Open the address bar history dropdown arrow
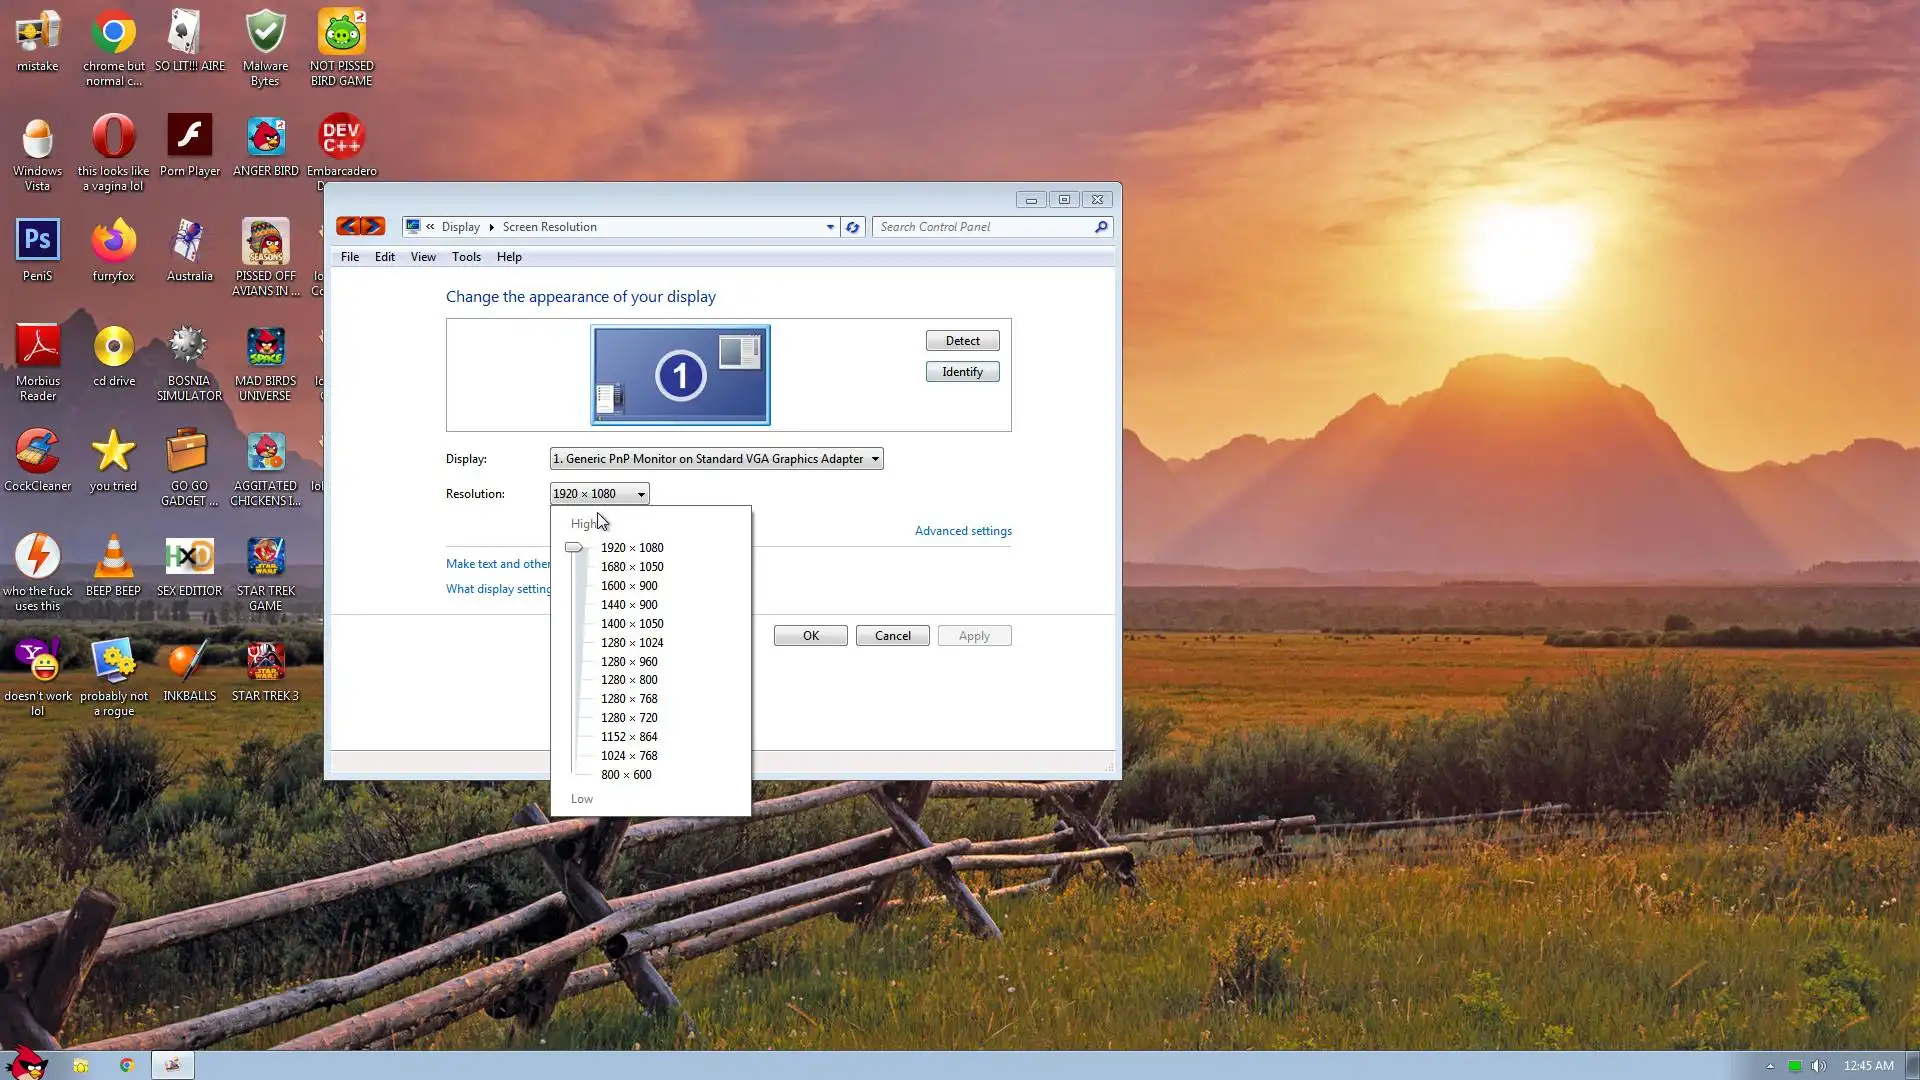This screenshot has width=1920, height=1080. 830,227
